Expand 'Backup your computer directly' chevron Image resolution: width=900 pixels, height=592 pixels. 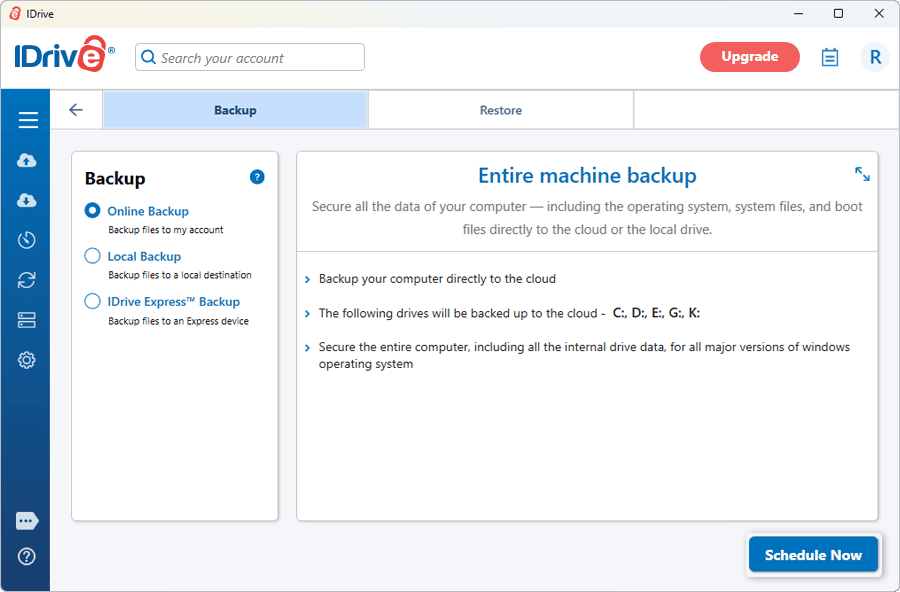point(307,280)
